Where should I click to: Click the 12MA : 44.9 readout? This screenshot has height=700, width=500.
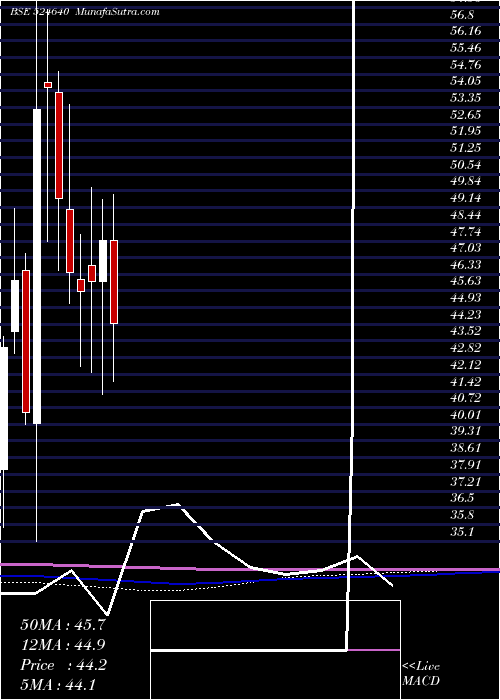click(x=63, y=644)
